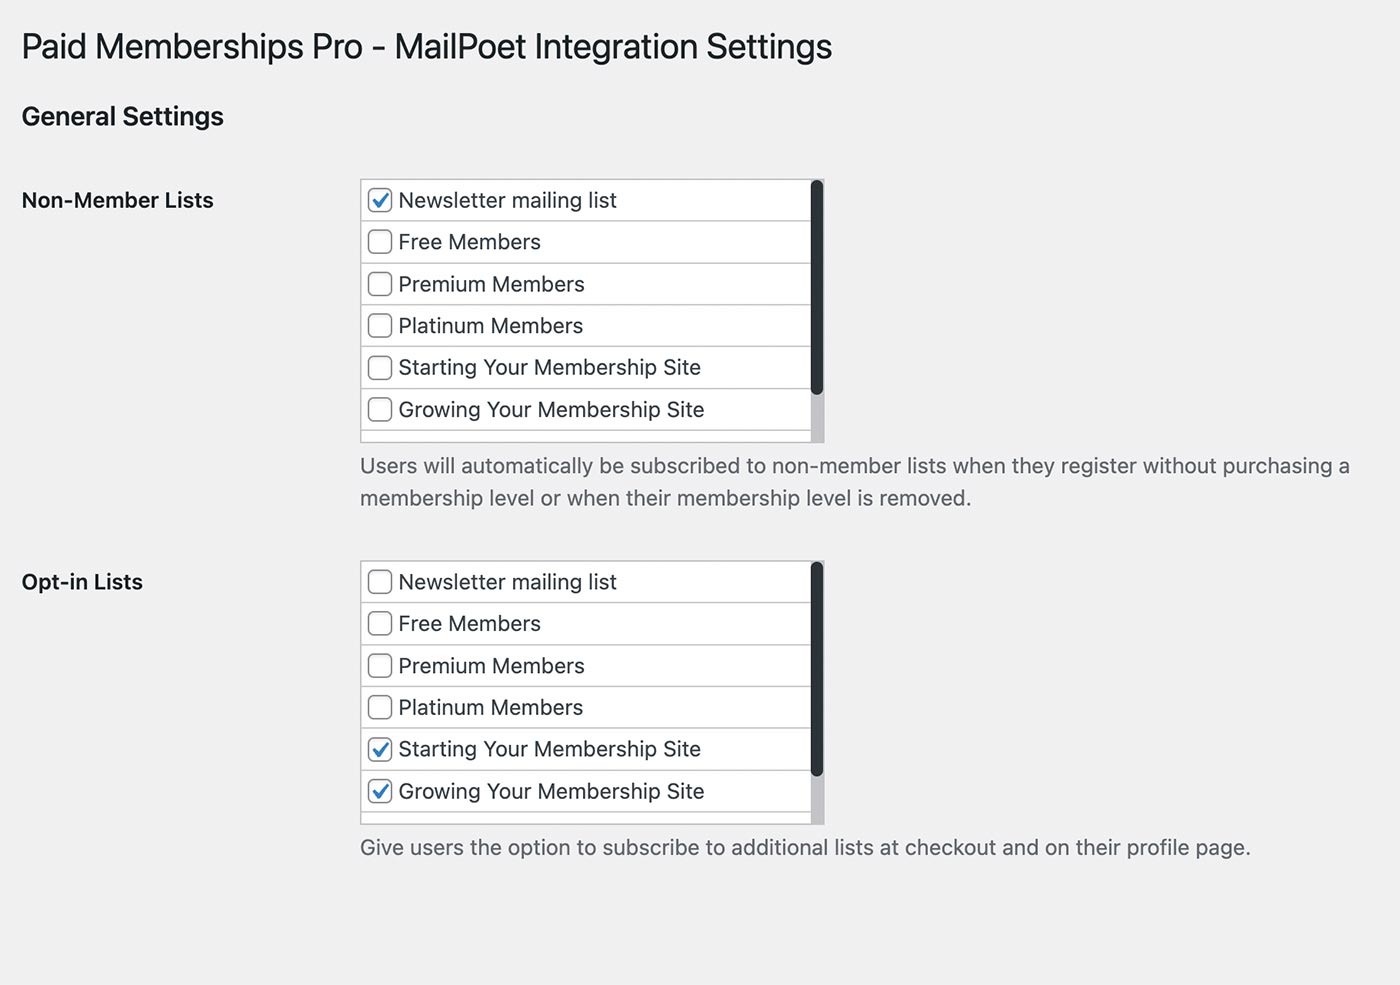Enable Free Members in Opt-in Lists
This screenshot has width=1400, height=985.
(380, 623)
